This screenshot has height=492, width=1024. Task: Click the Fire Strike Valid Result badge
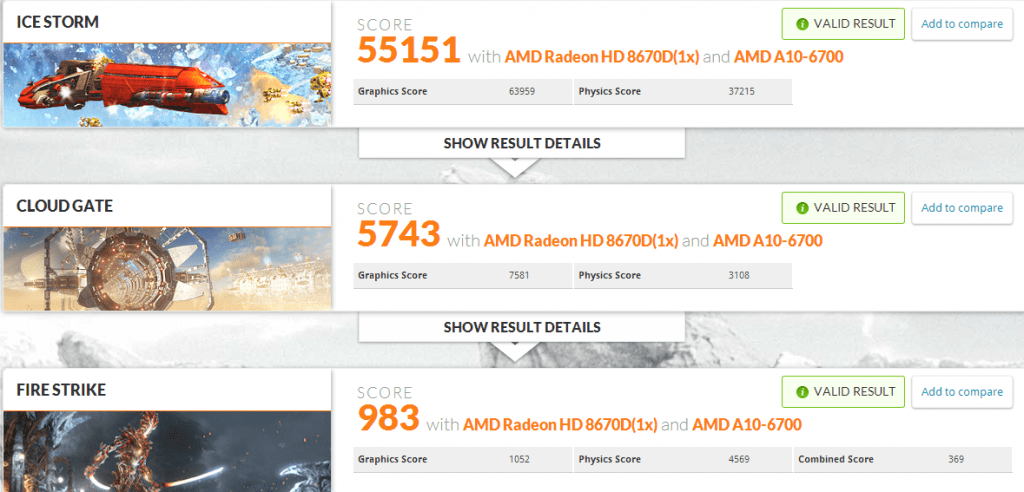click(x=843, y=392)
